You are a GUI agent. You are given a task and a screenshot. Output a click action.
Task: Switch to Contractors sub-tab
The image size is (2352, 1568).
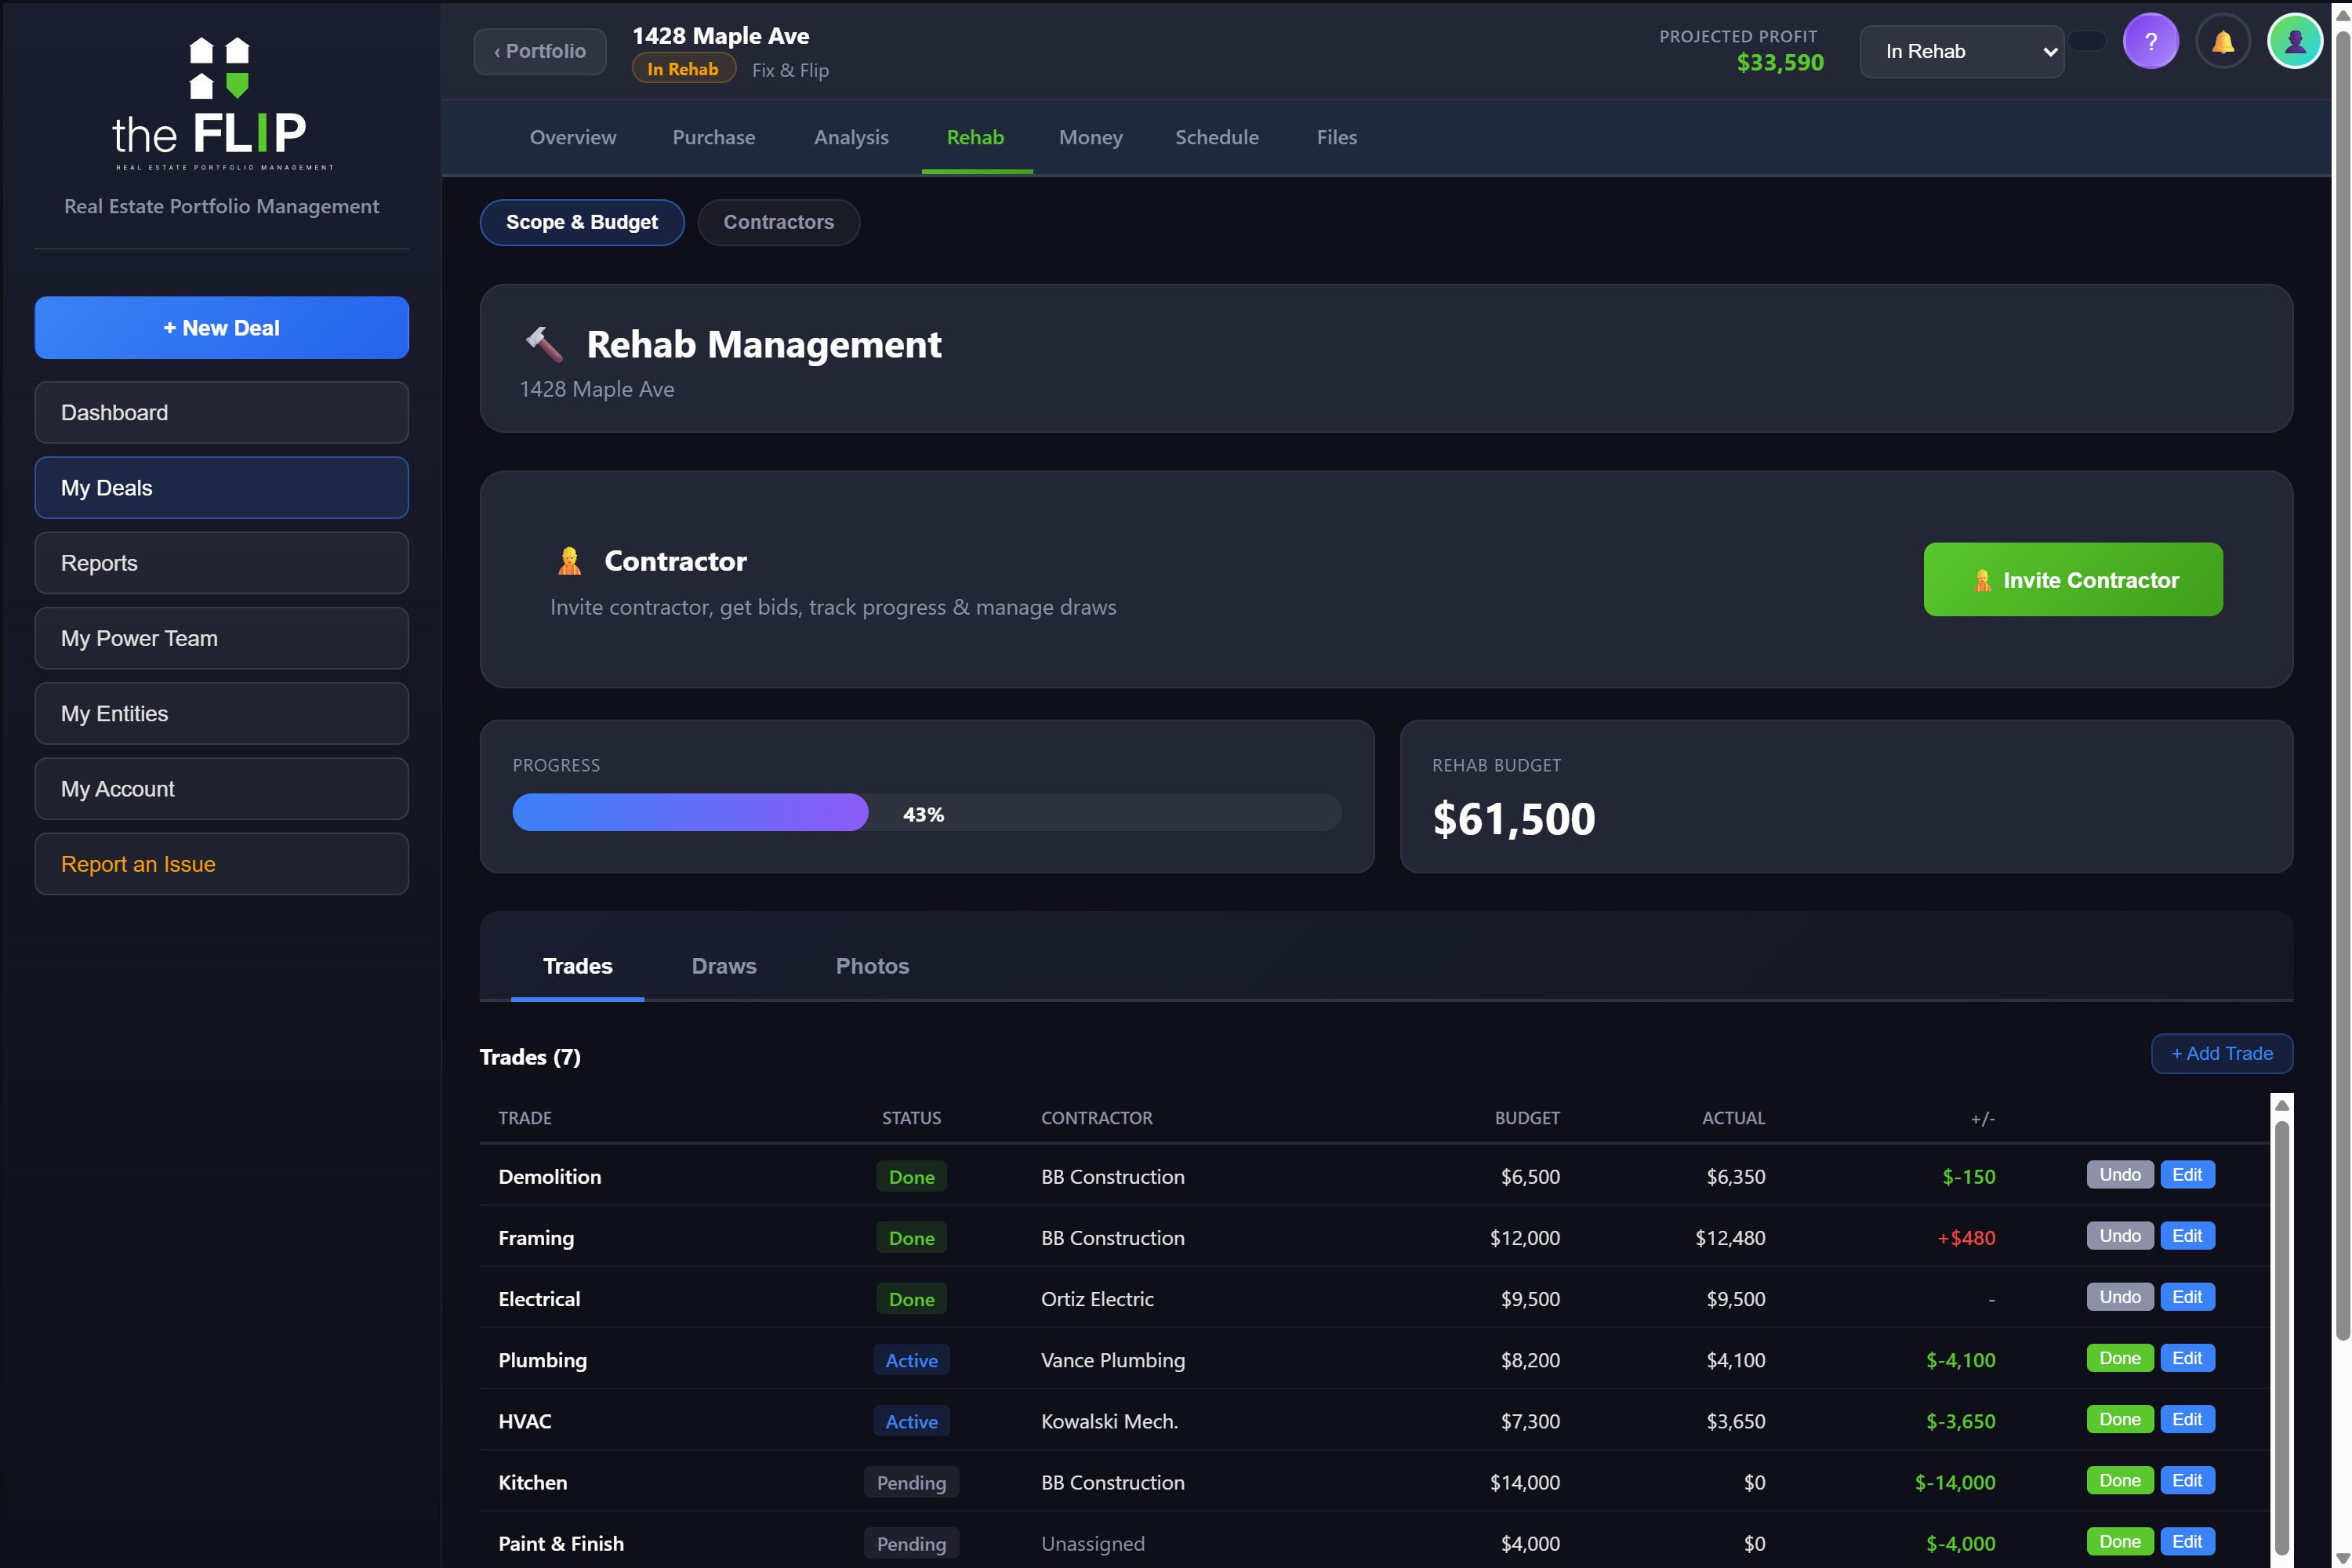pyautogui.click(x=778, y=222)
